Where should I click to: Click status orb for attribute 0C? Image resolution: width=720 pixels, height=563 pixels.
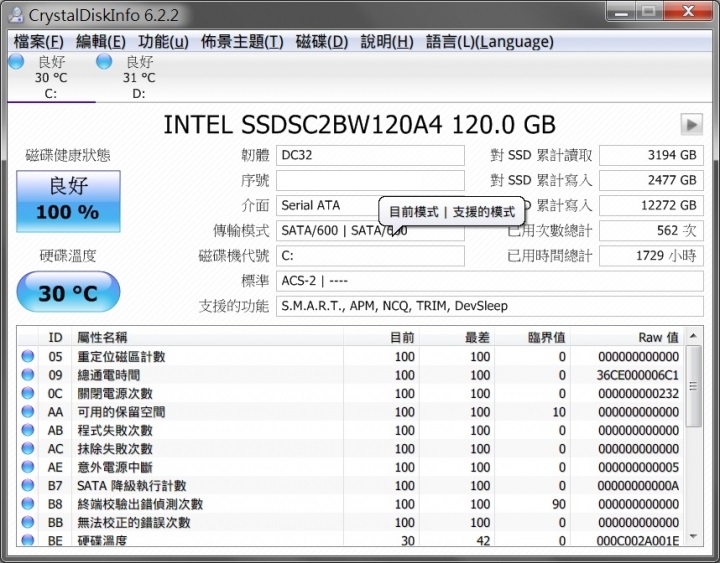pos(28,393)
